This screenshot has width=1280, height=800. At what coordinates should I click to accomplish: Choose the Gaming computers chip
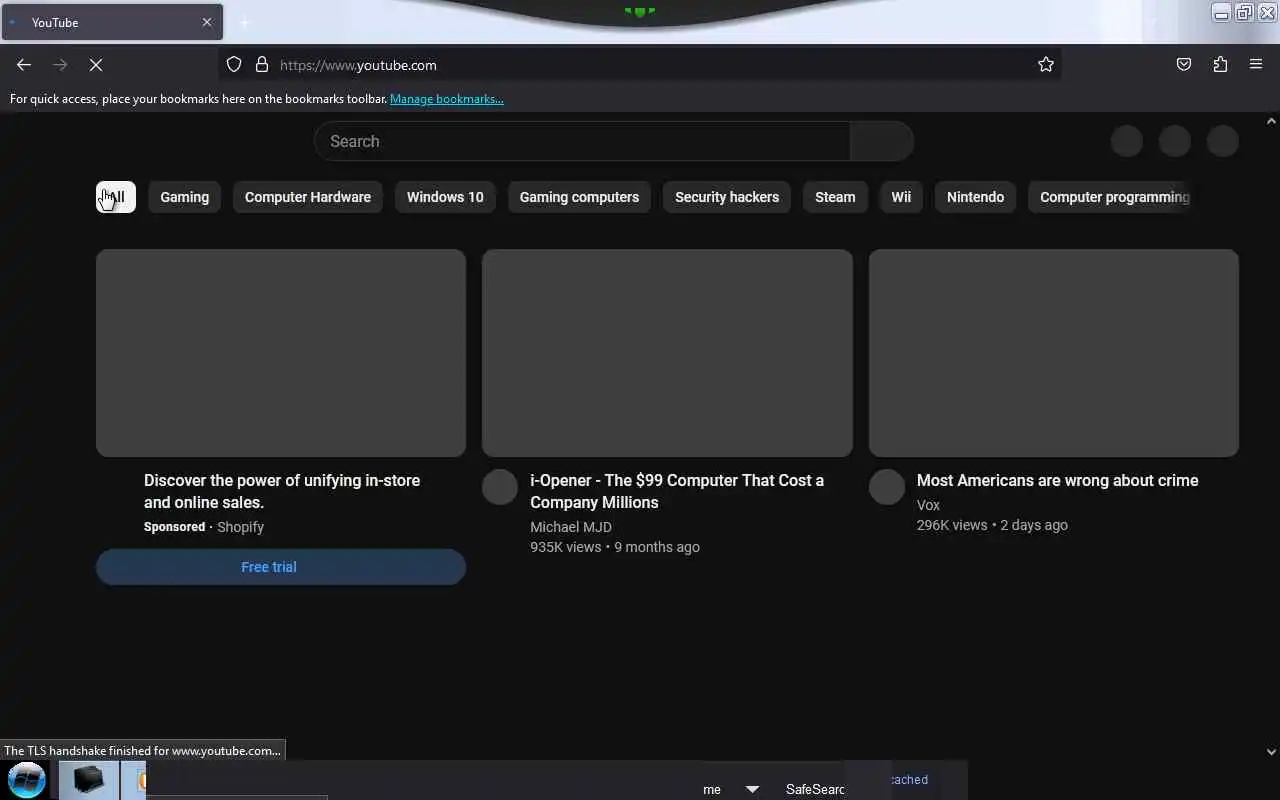[579, 197]
